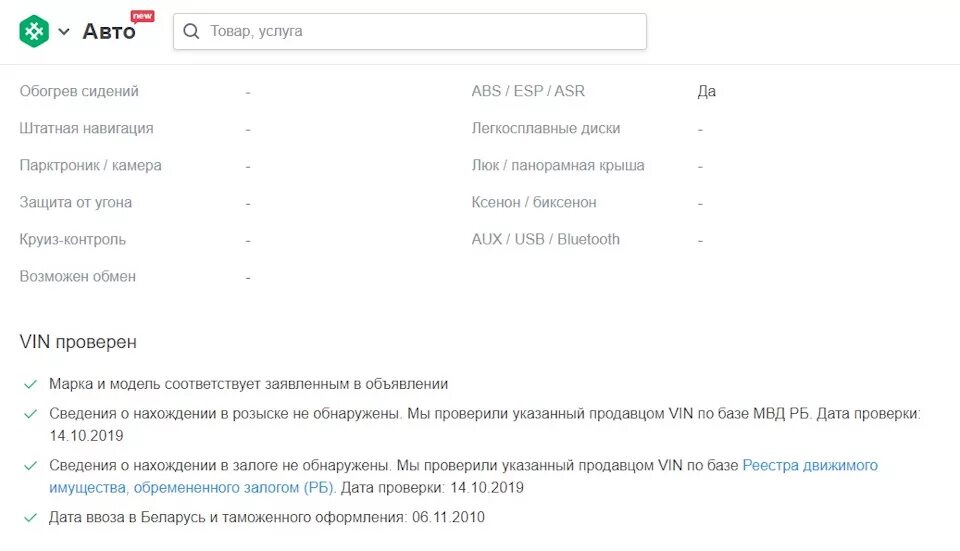Click the Возможен обмен label
The image size is (960, 551).
click(x=77, y=277)
